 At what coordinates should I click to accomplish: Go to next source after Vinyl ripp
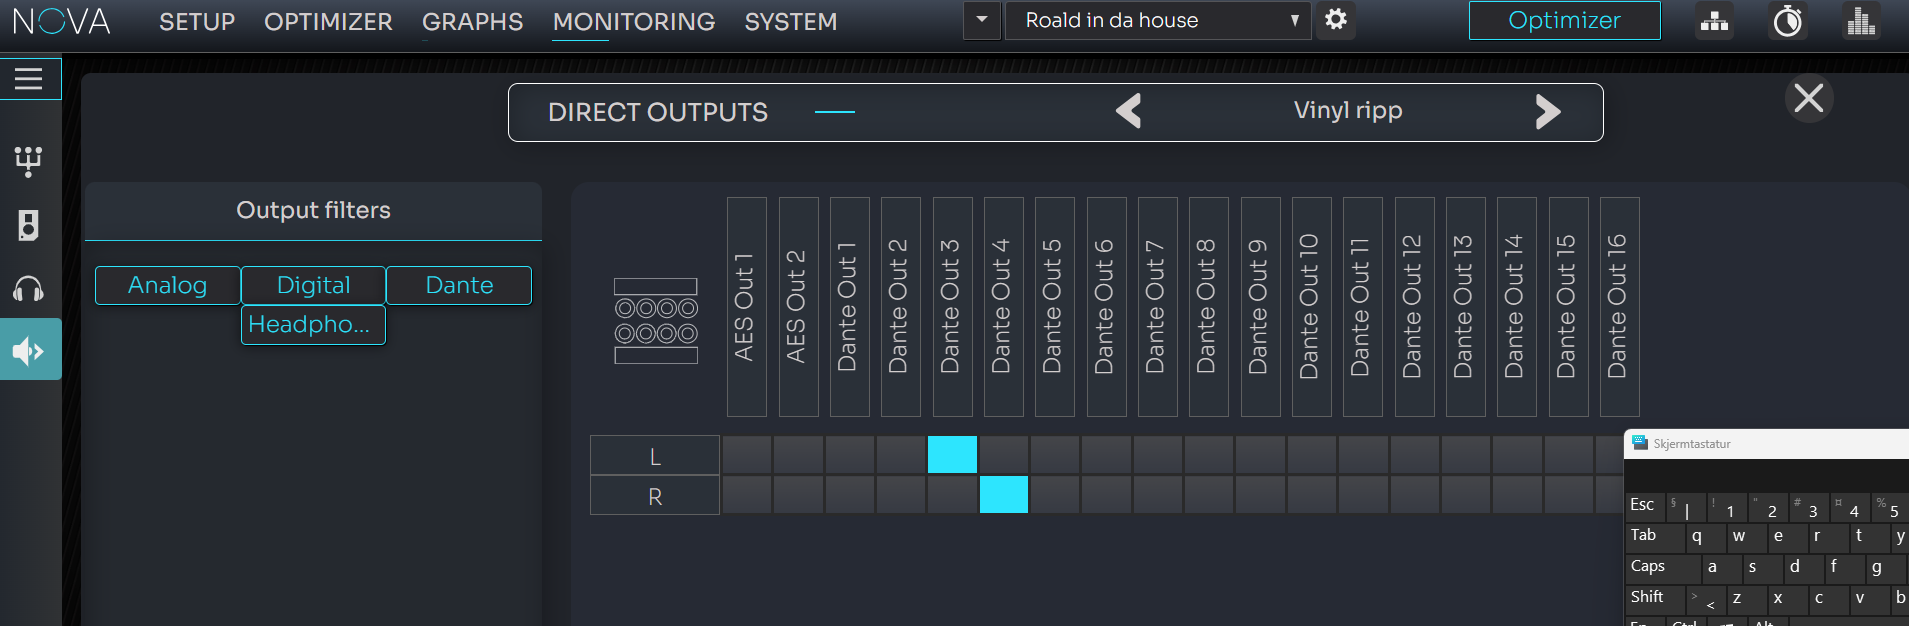coord(1547,112)
